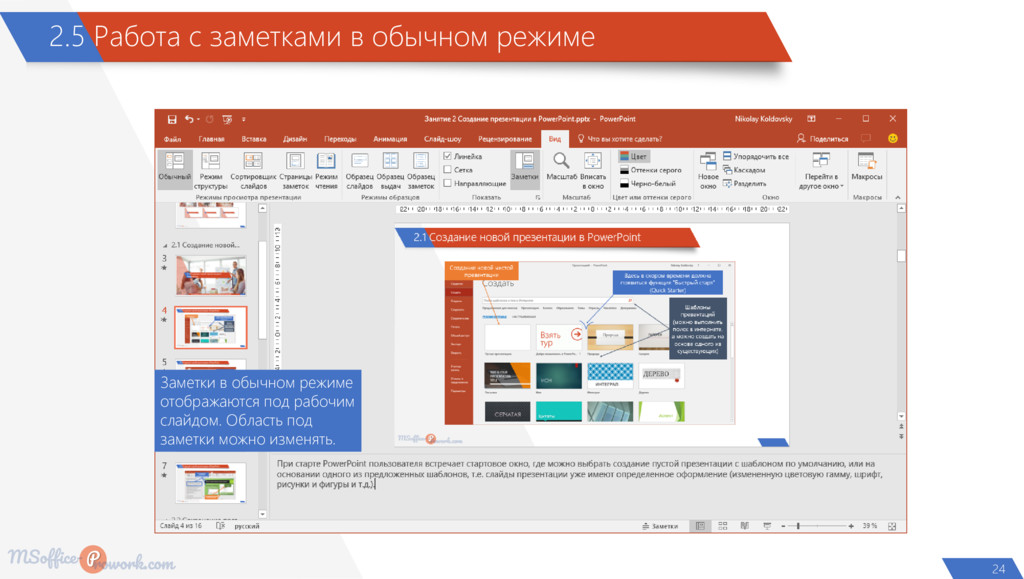Screen dimensions: 1024x579
Task: Open Образец выдач handout master
Action: click(390, 170)
